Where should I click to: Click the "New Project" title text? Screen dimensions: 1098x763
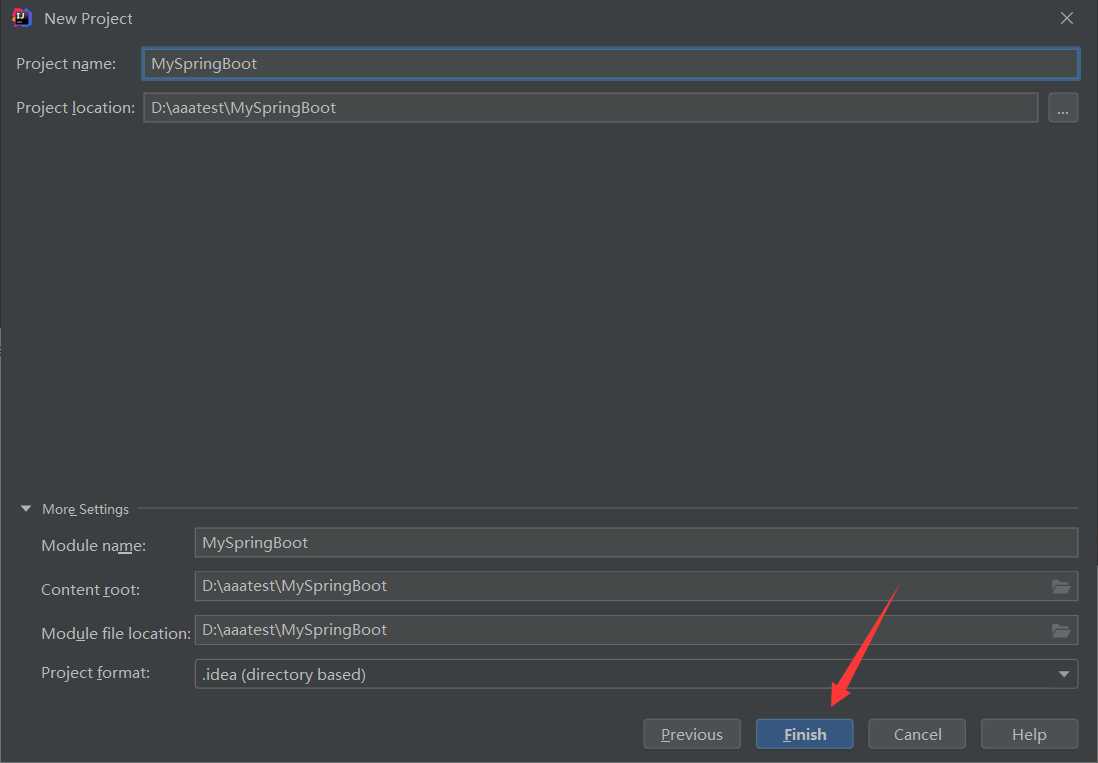88,19
